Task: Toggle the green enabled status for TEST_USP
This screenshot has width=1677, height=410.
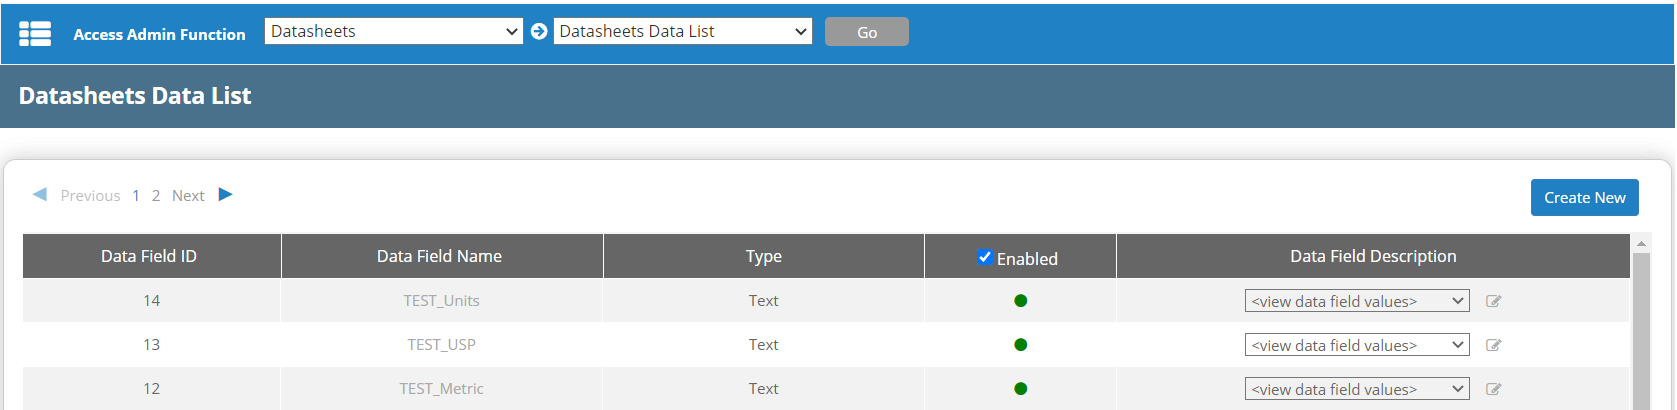Action: tap(1020, 345)
